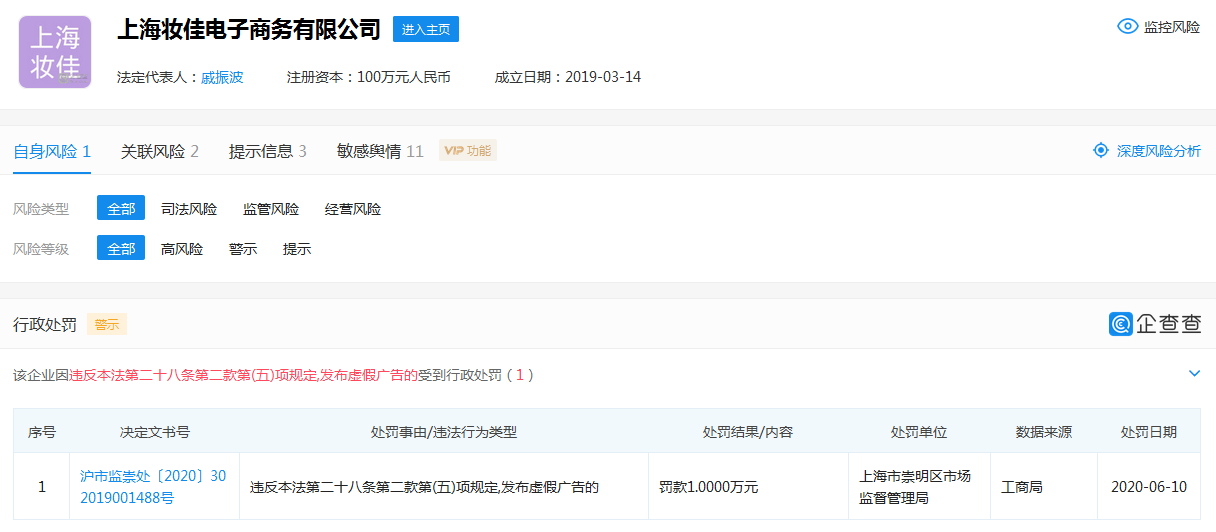Click the 工商局 data source cell
Viewport: 1216px width, 532px height.
1044,487
